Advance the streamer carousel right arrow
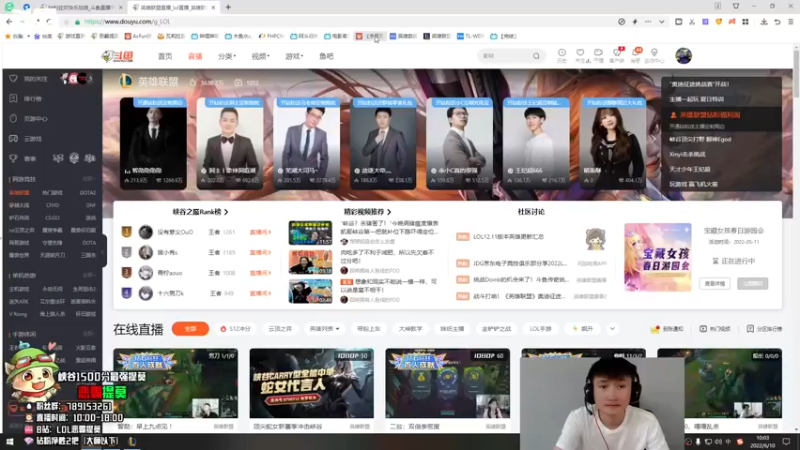800x450 pixels. 653,138
